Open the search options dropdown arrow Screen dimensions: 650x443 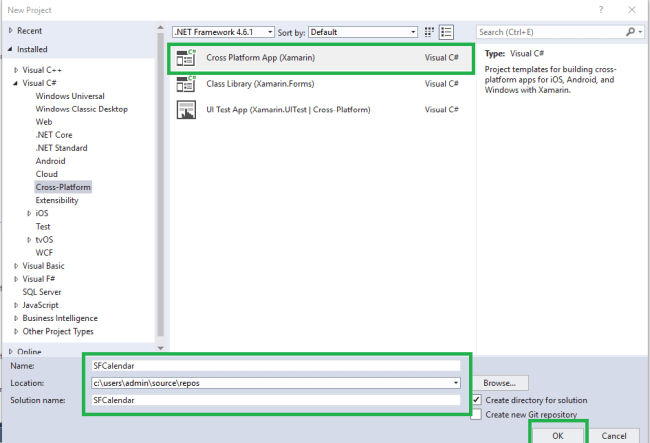[640, 32]
